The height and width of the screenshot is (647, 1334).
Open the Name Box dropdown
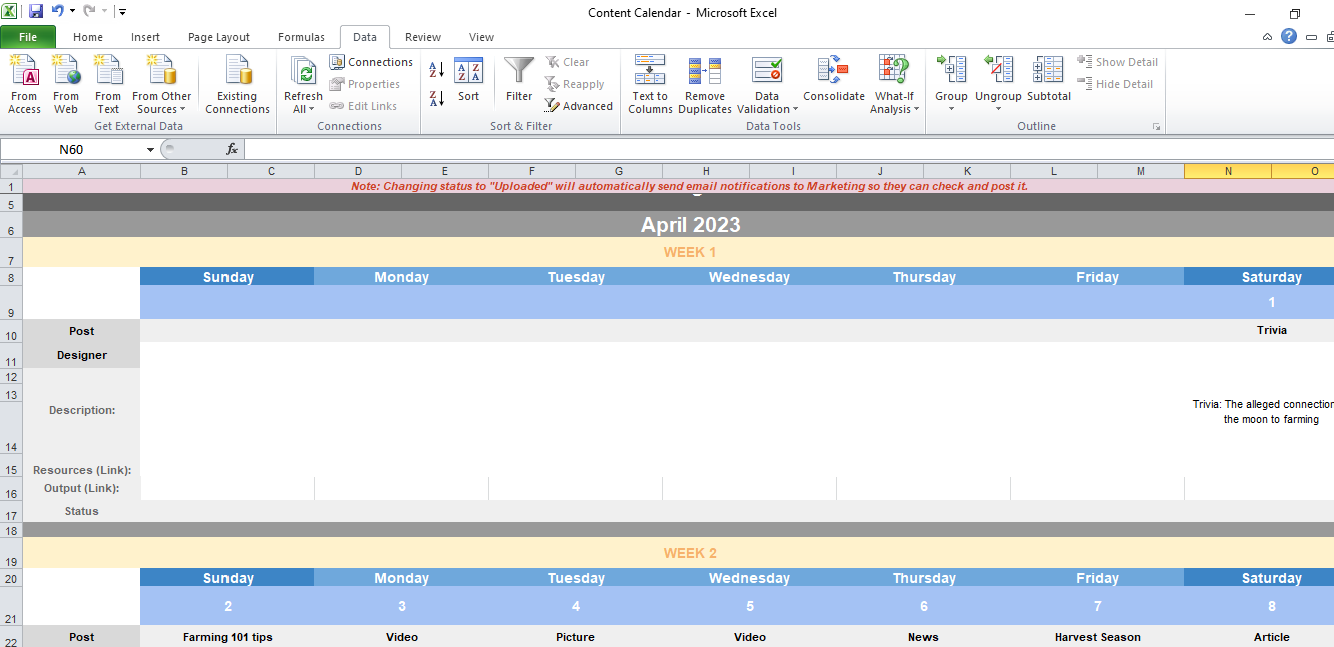tap(150, 149)
